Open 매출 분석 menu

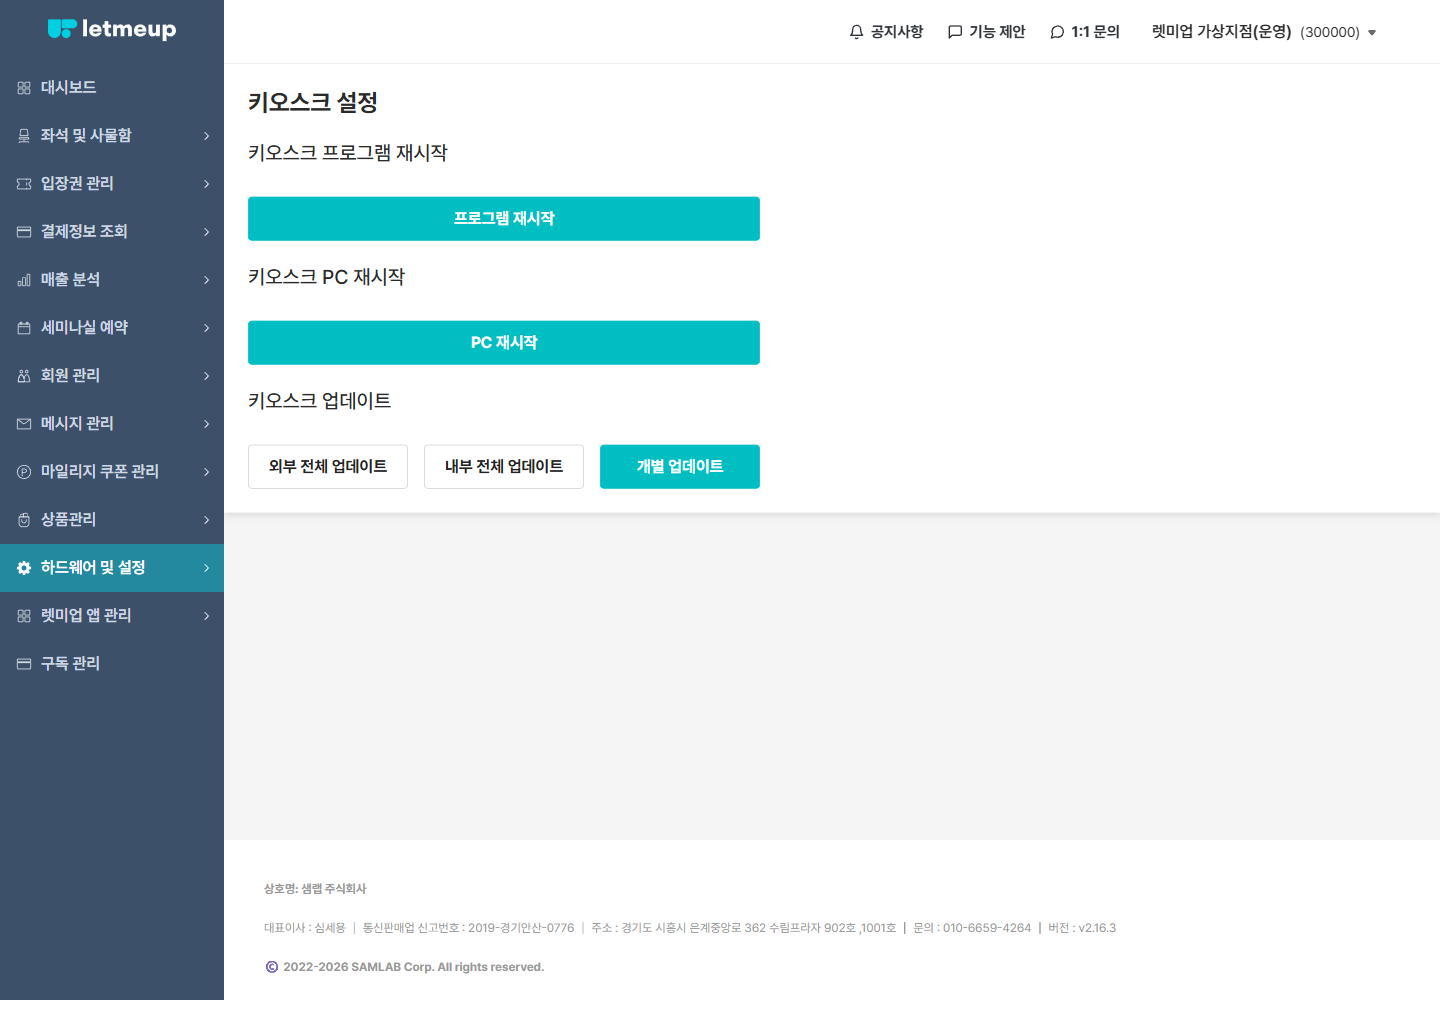pos(112,280)
